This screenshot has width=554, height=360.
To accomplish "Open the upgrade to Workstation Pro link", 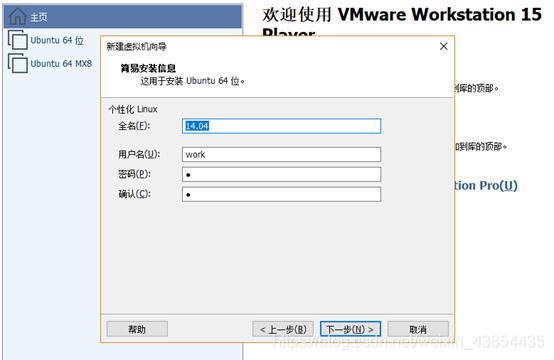I will (486, 185).
